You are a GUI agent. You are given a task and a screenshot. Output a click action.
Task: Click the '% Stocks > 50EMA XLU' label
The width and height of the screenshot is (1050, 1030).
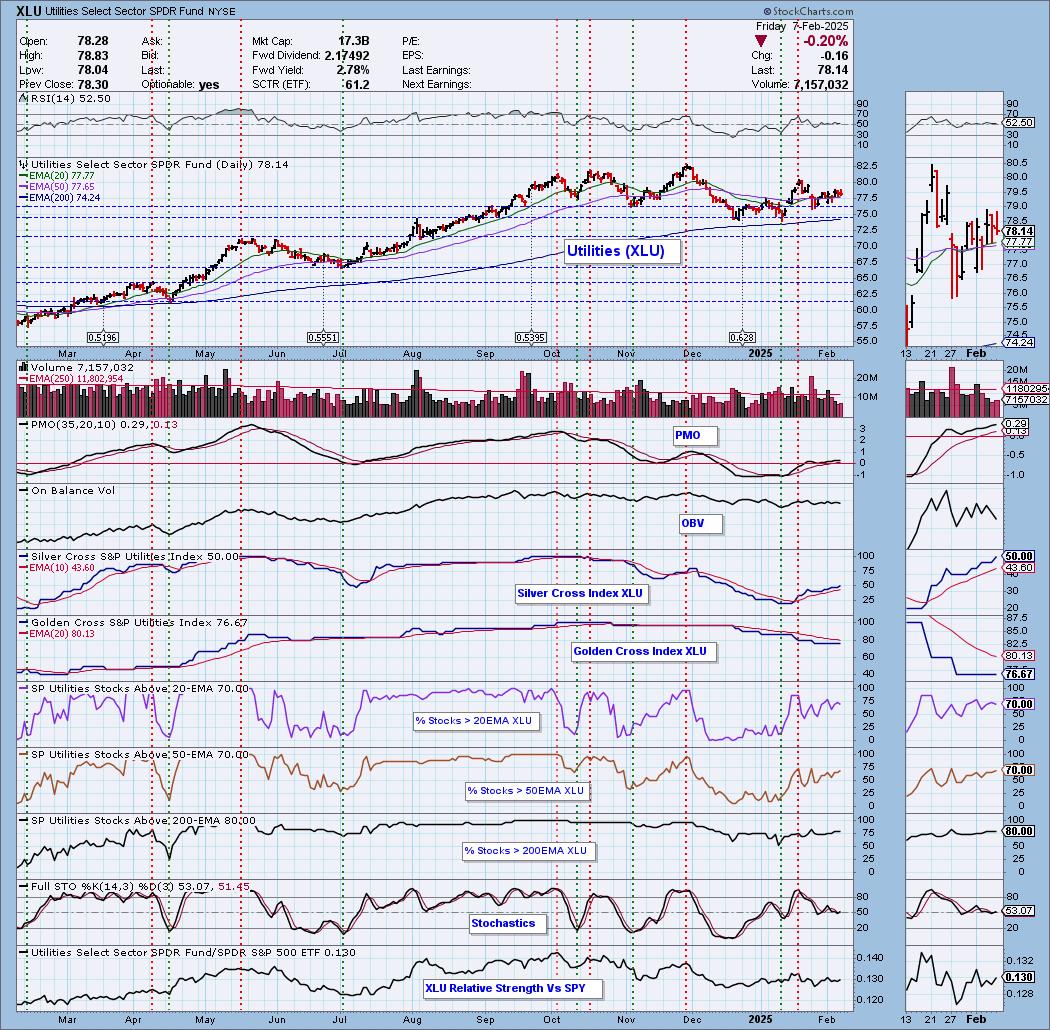click(x=526, y=790)
